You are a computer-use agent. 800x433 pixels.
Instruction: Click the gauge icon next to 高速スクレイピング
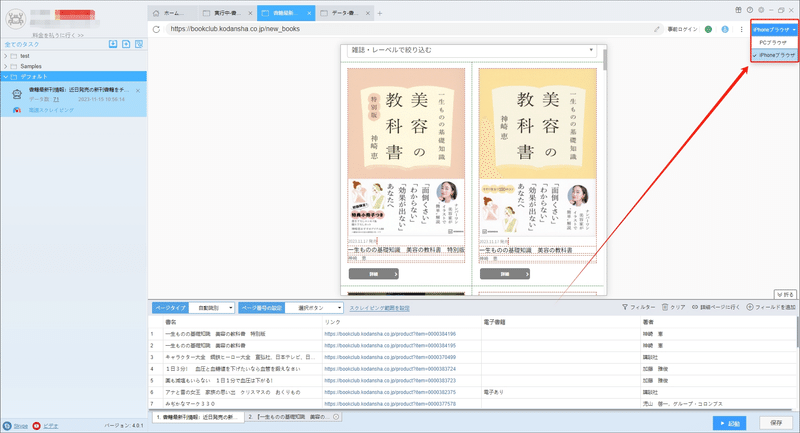tap(17, 110)
